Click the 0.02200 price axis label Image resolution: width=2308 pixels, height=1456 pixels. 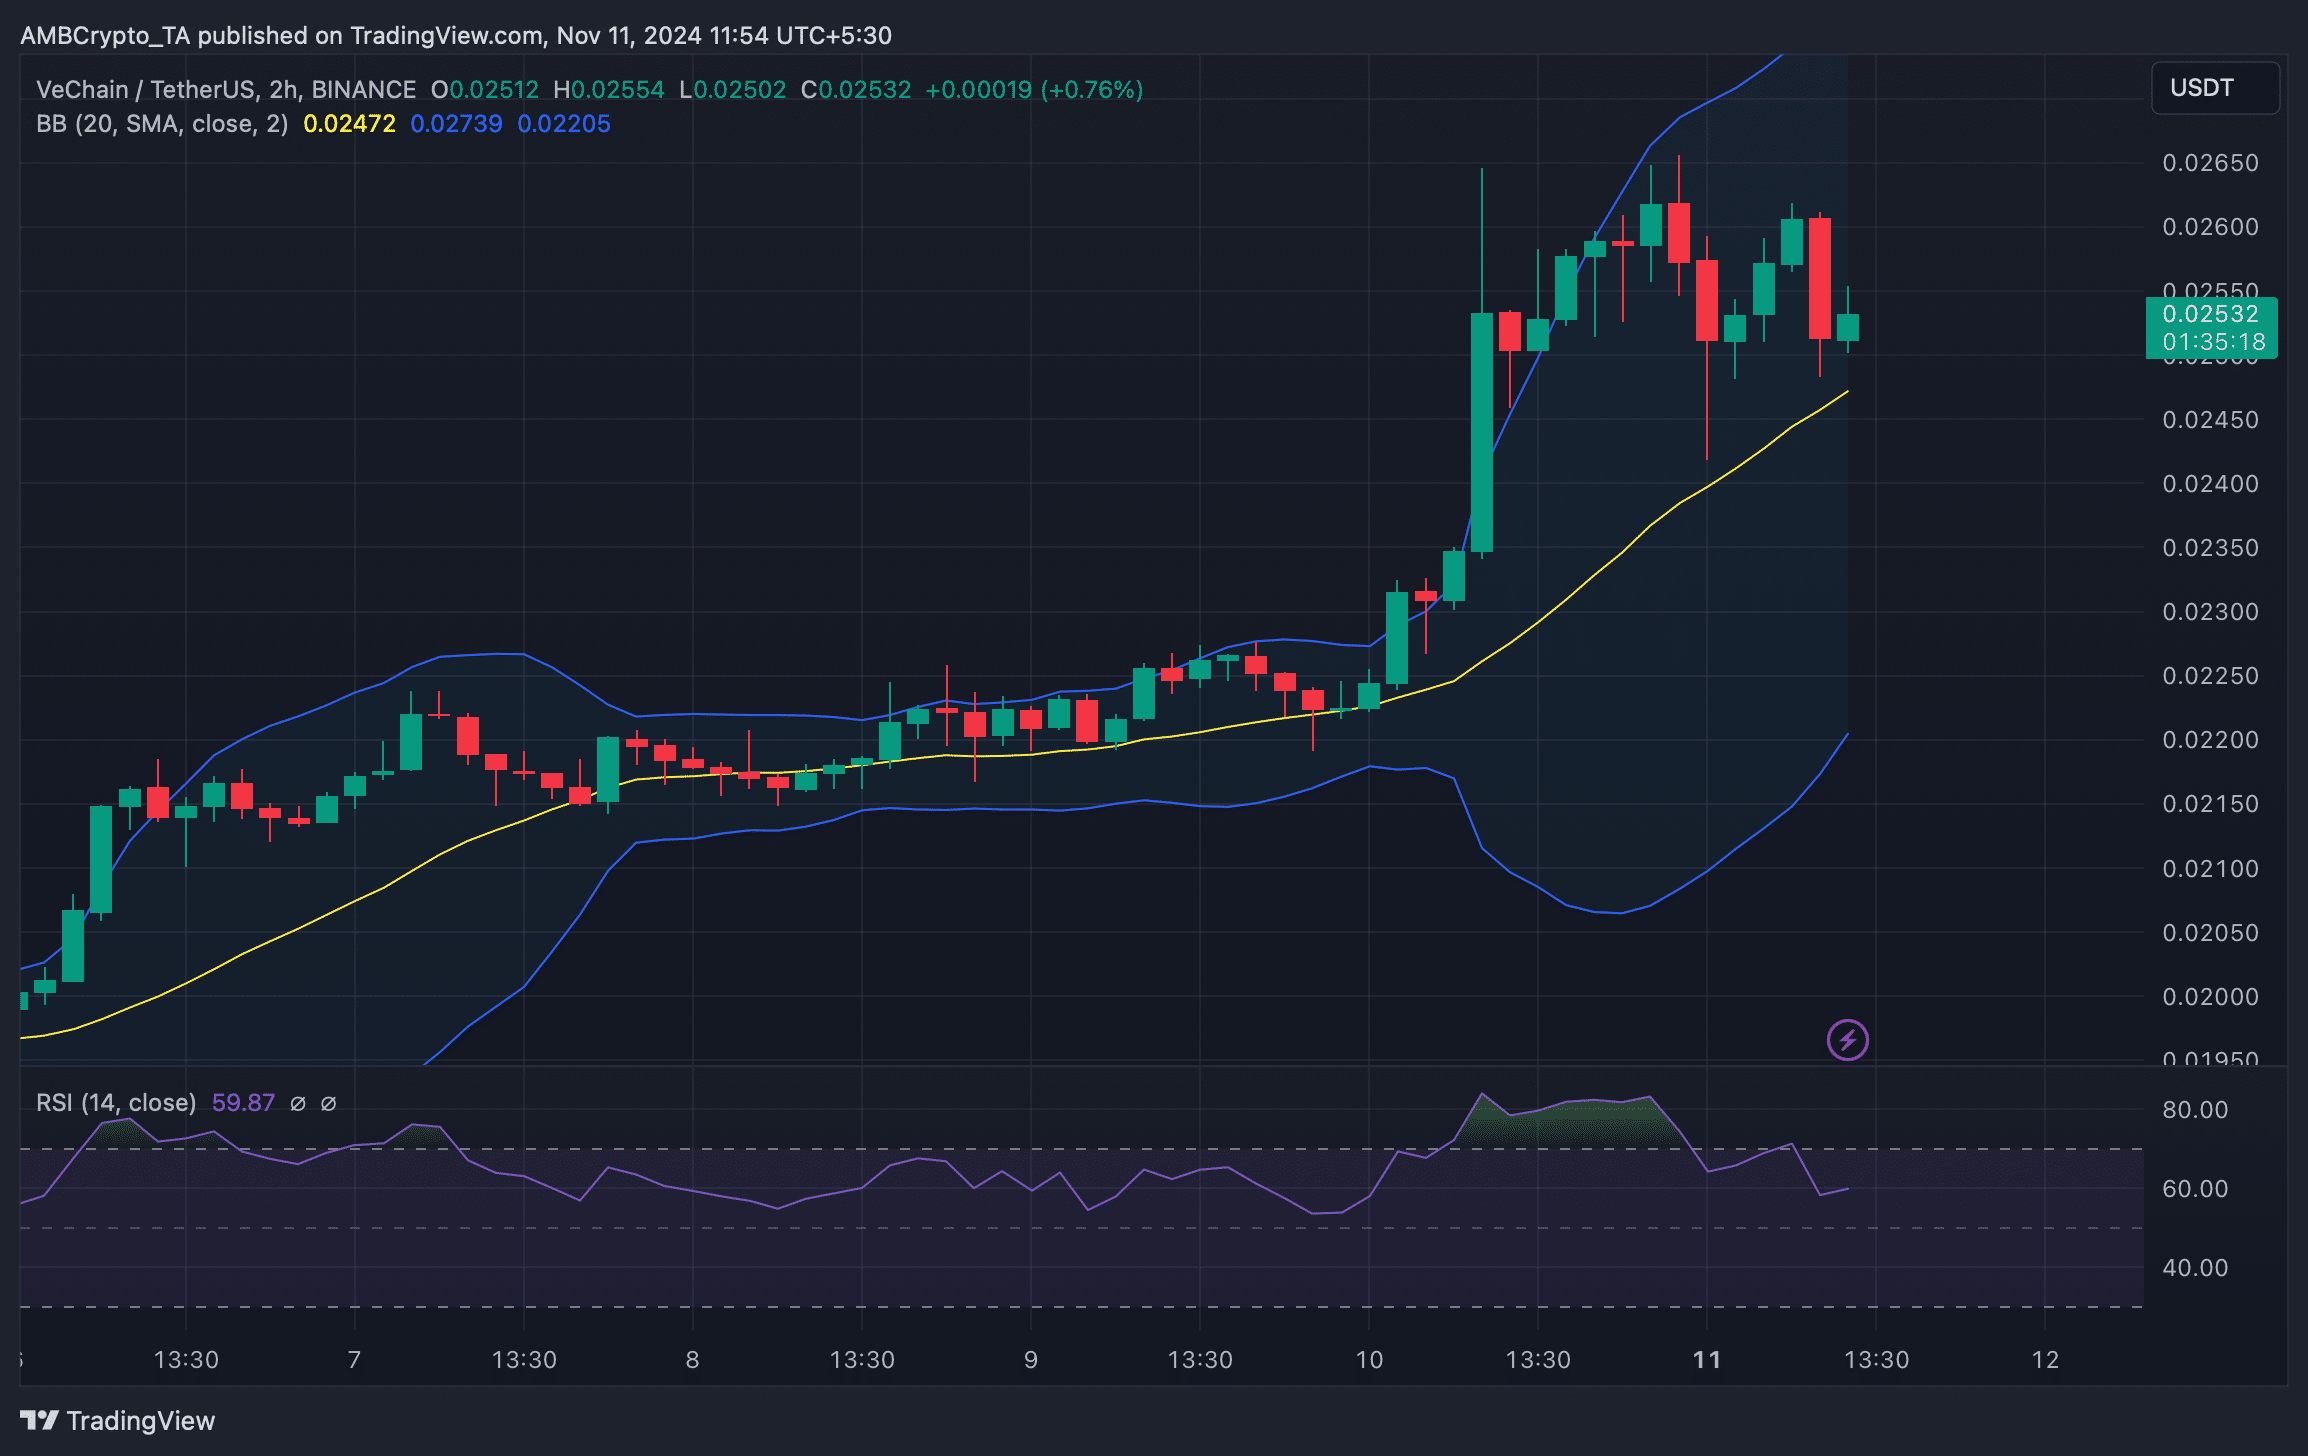pos(2210,740)
